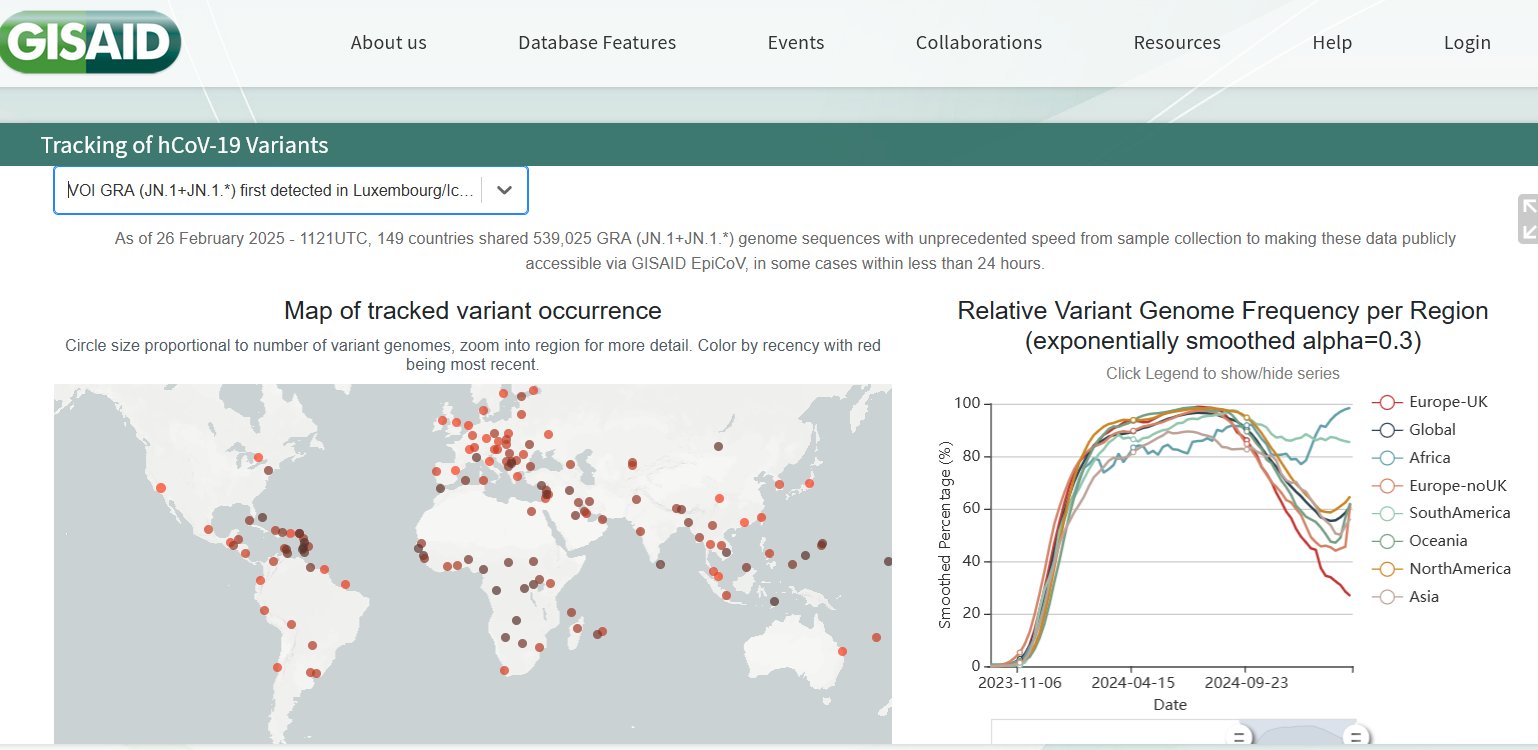Click the Login link
The width and height of the screenshot is (1538, 750).
click(1466, 43)
